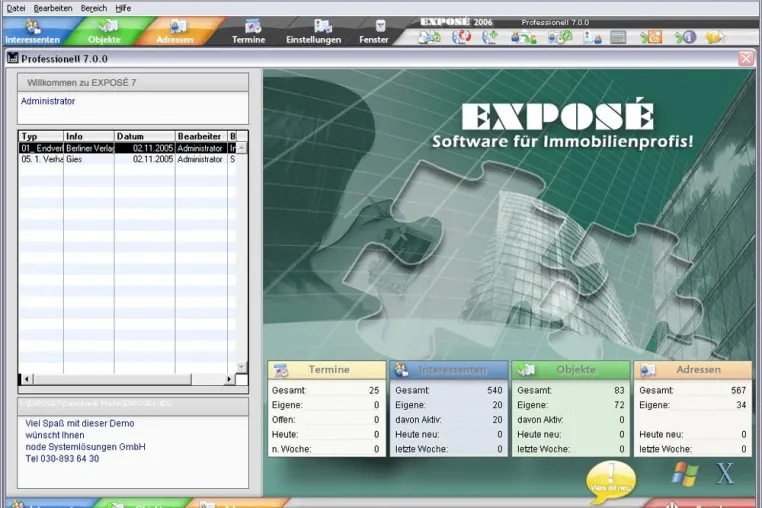Viewport: 762px width, 508px height.
Task: Click the Windows logo on the splash panel
Action: pos(685,474)
